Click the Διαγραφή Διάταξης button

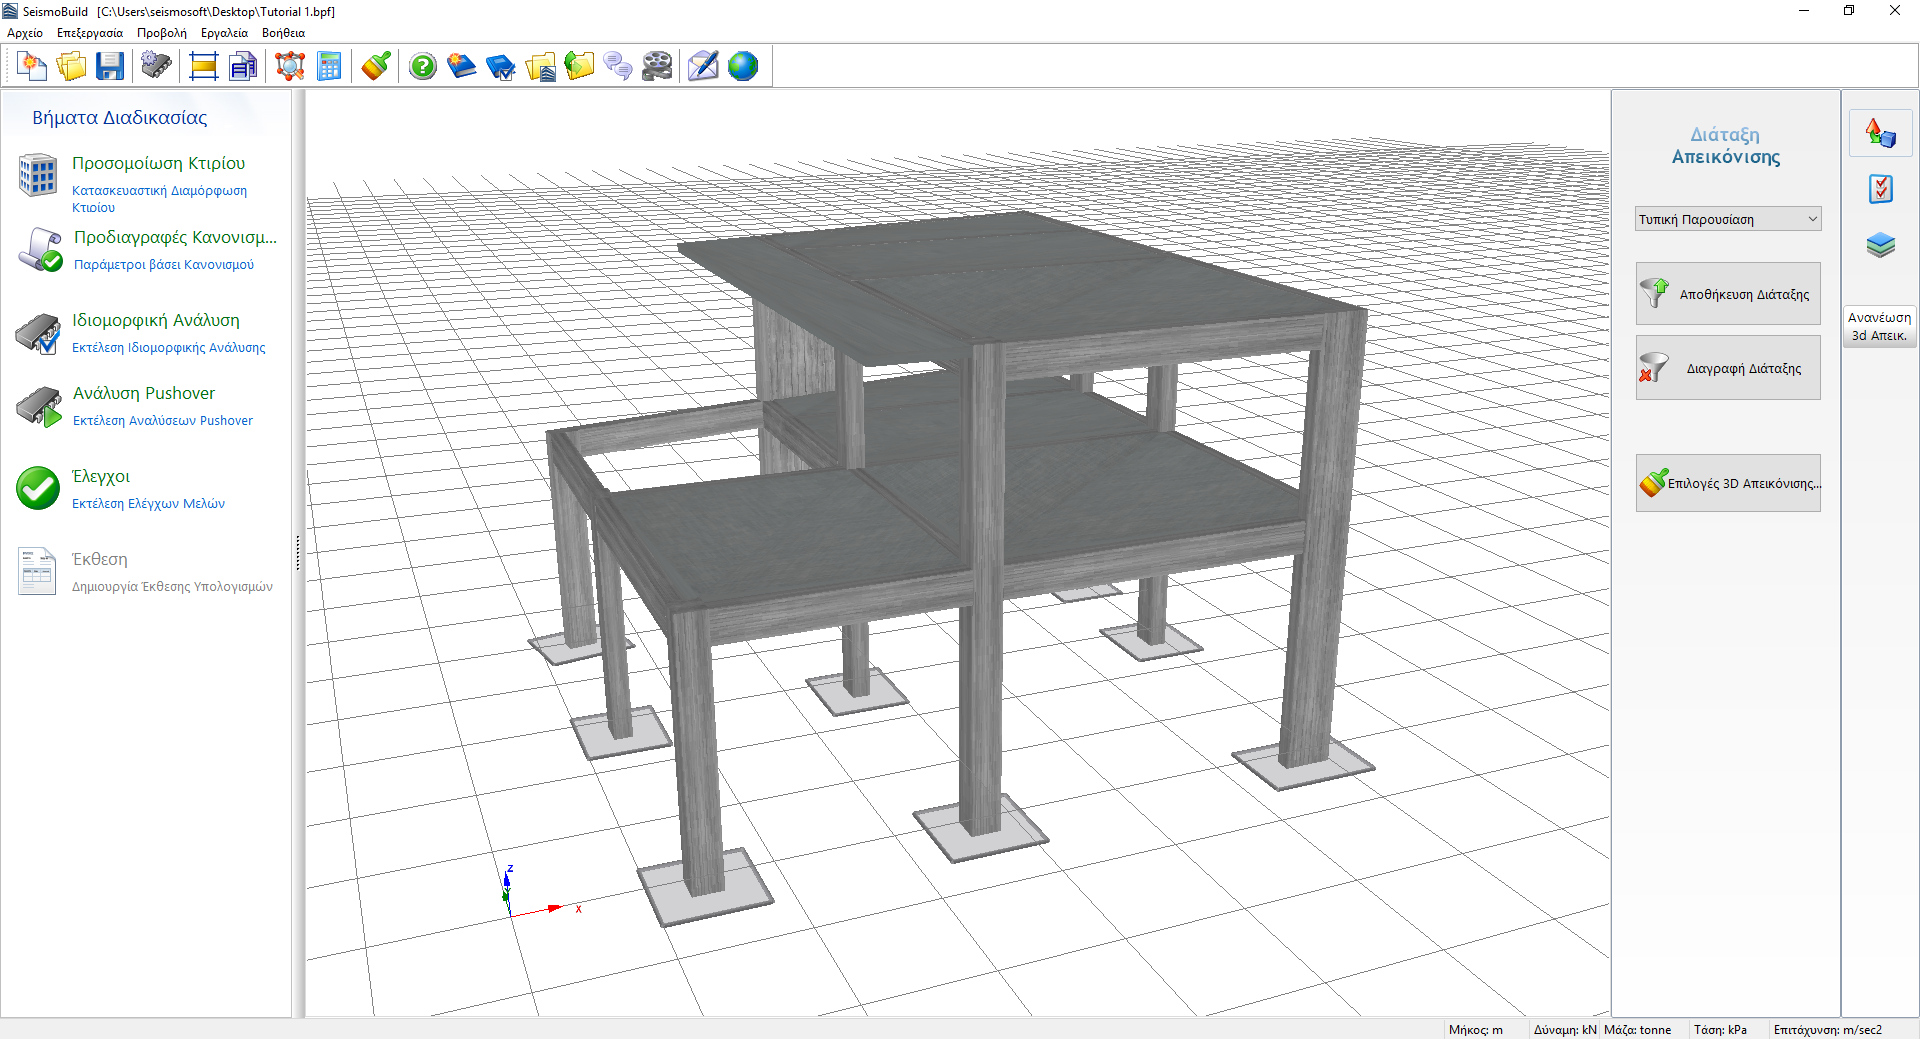[x=1728, y=368]
